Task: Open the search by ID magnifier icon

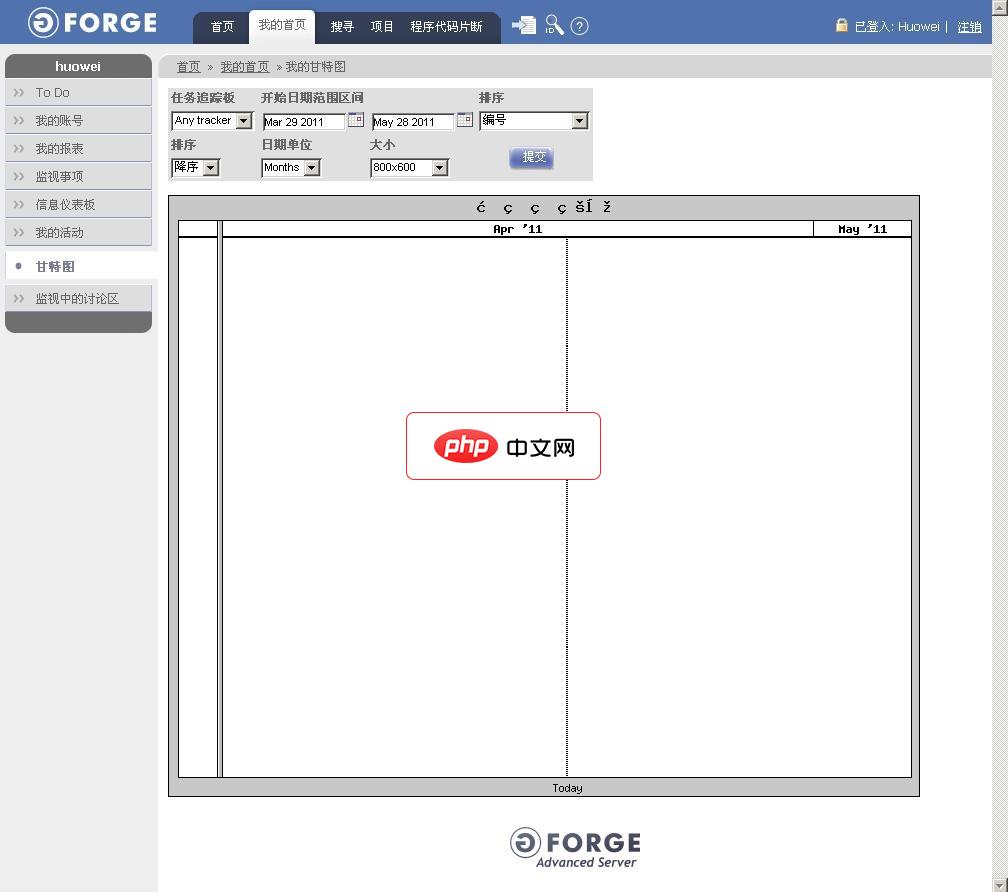Action: (554, 25)
